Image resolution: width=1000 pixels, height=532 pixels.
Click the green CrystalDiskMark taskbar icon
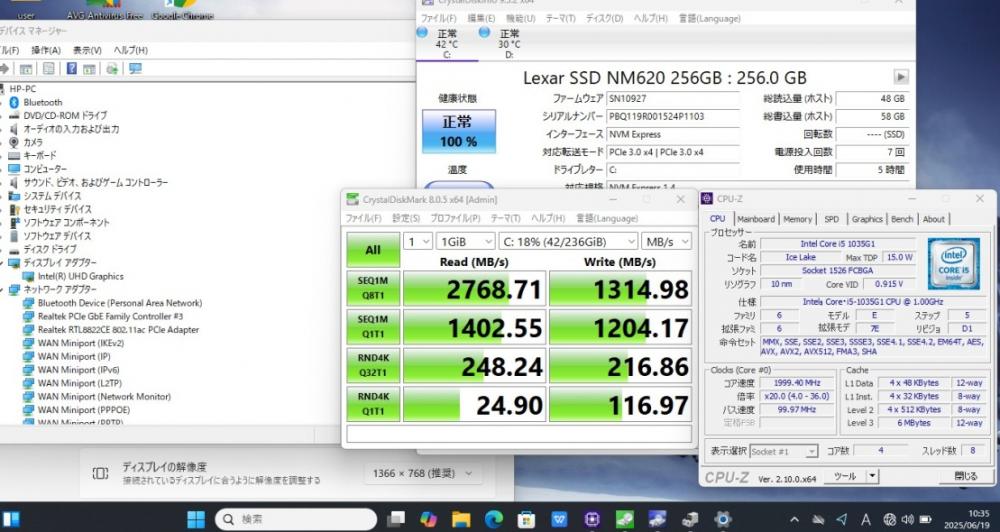(x=624, y=519)
